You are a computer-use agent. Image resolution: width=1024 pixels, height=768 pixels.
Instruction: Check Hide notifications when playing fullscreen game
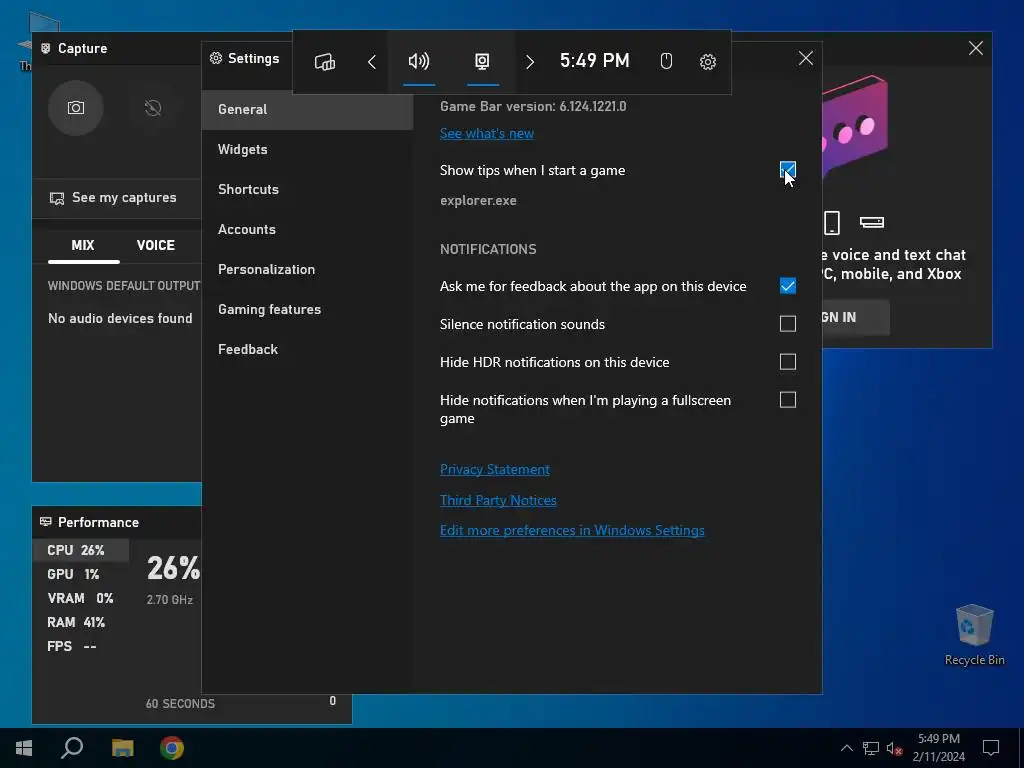[x=788, y=400]
